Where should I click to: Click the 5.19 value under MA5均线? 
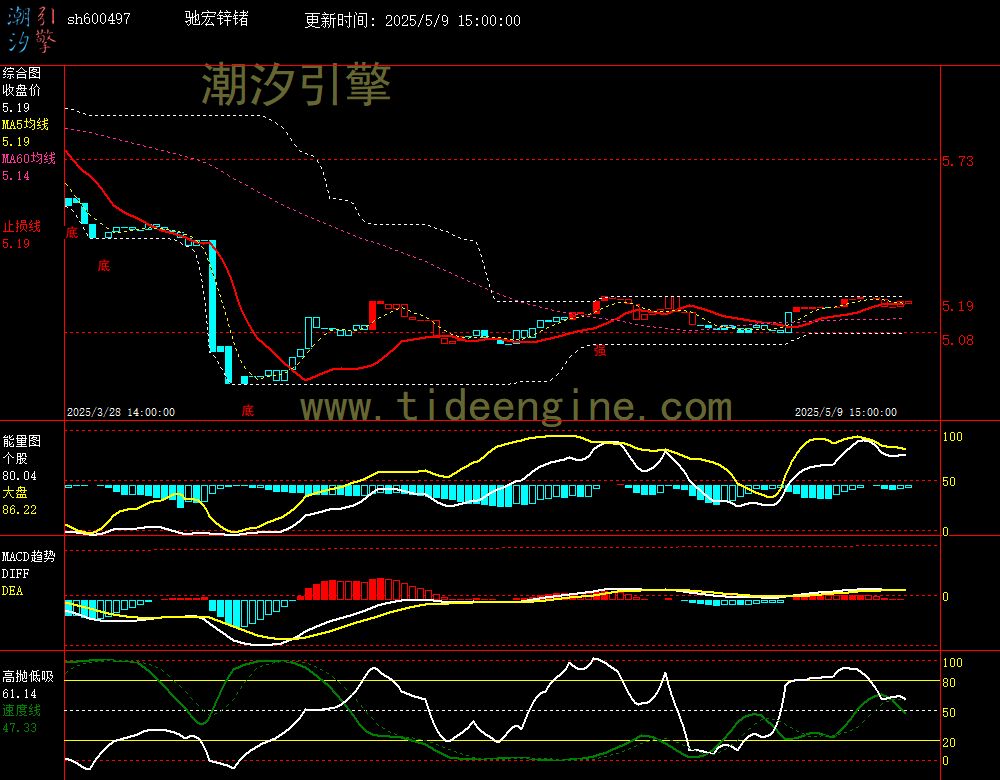point(16,142)
